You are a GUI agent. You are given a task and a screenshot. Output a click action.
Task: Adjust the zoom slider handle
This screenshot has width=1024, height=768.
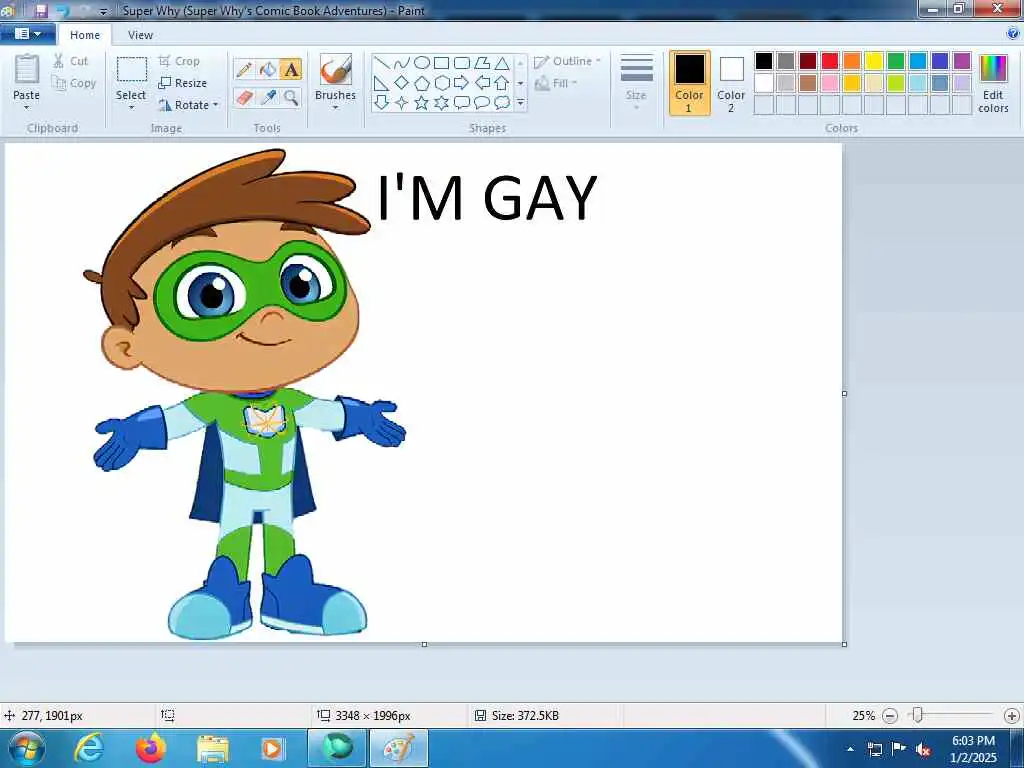[x=917, y=715]
